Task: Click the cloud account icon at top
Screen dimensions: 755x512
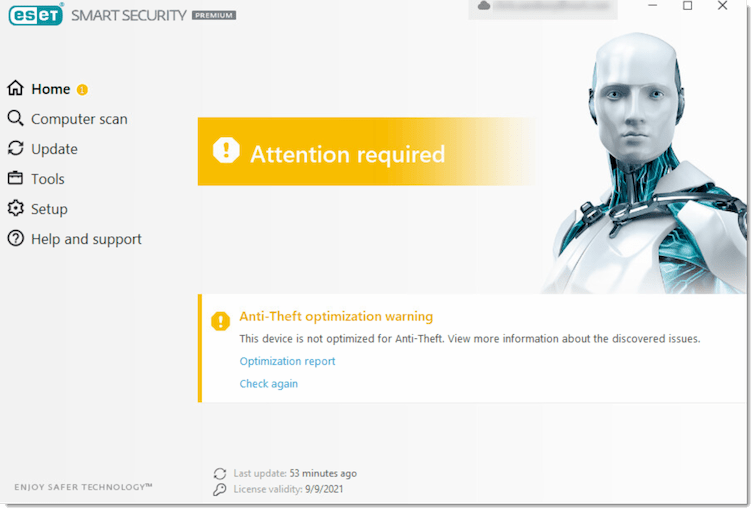Action: pos(484,6)
